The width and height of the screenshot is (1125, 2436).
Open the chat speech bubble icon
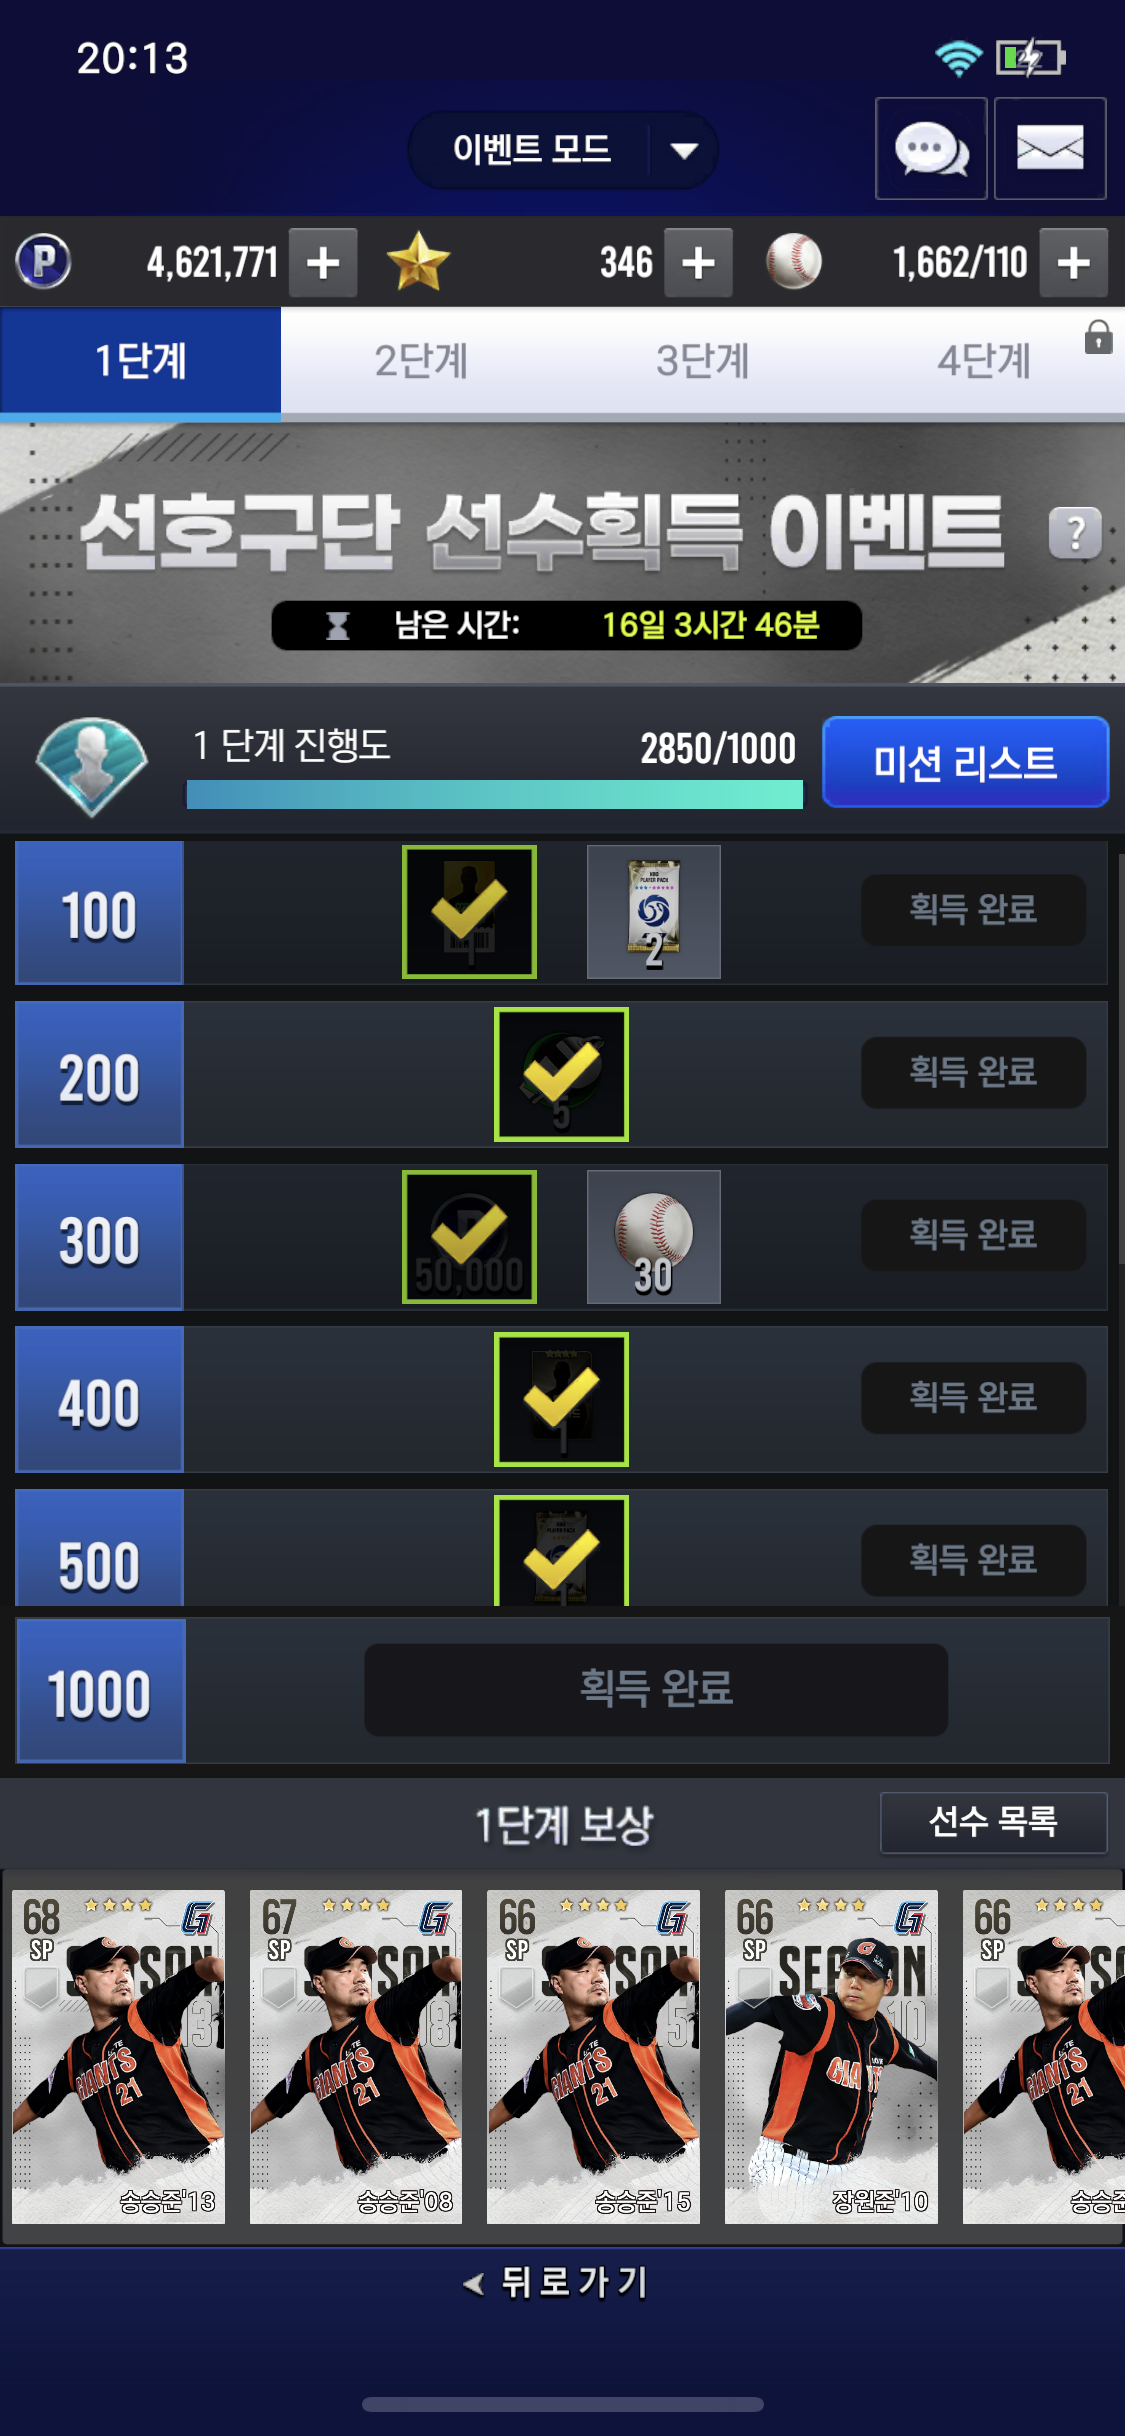tap(931, 149)
